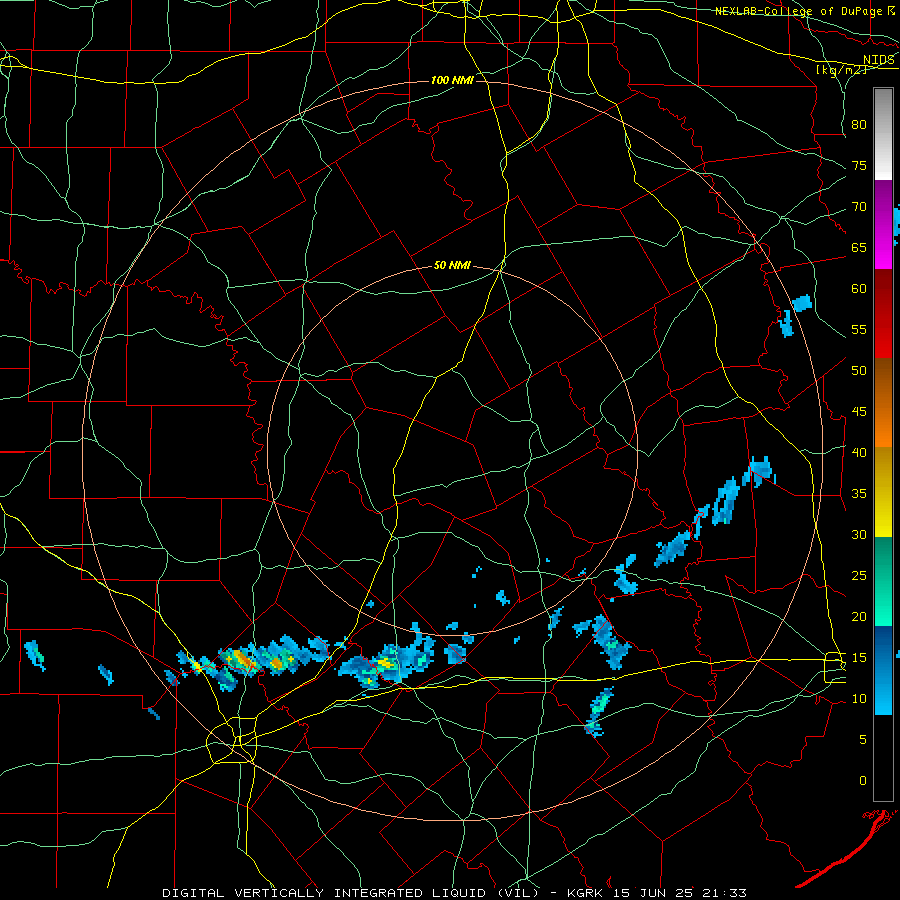Pick the magenta-purple segment of color bar

[x=883, y=224]
